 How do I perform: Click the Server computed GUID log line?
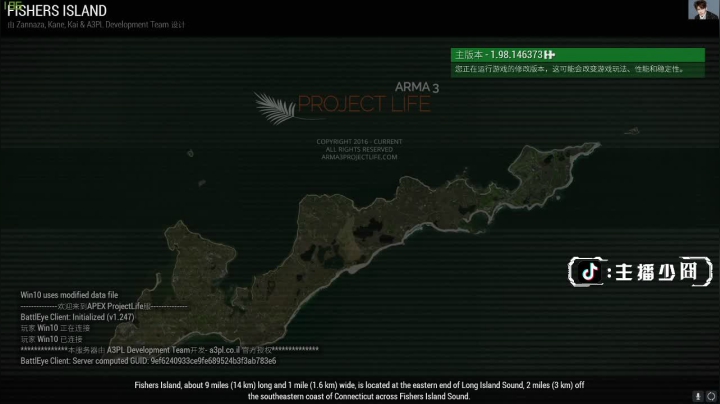(x=148, y=361)
